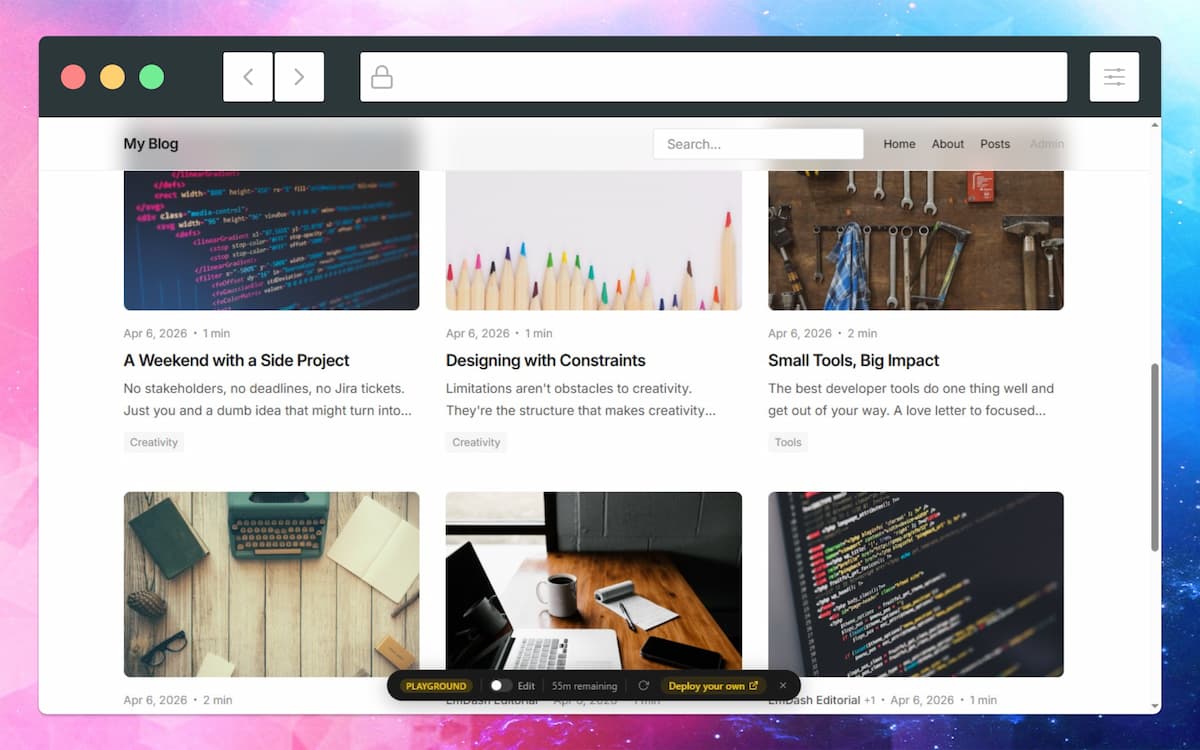This screenshot has height=750, width=1200.
Task: Click inside the Search field
Action: coord(757,143)
